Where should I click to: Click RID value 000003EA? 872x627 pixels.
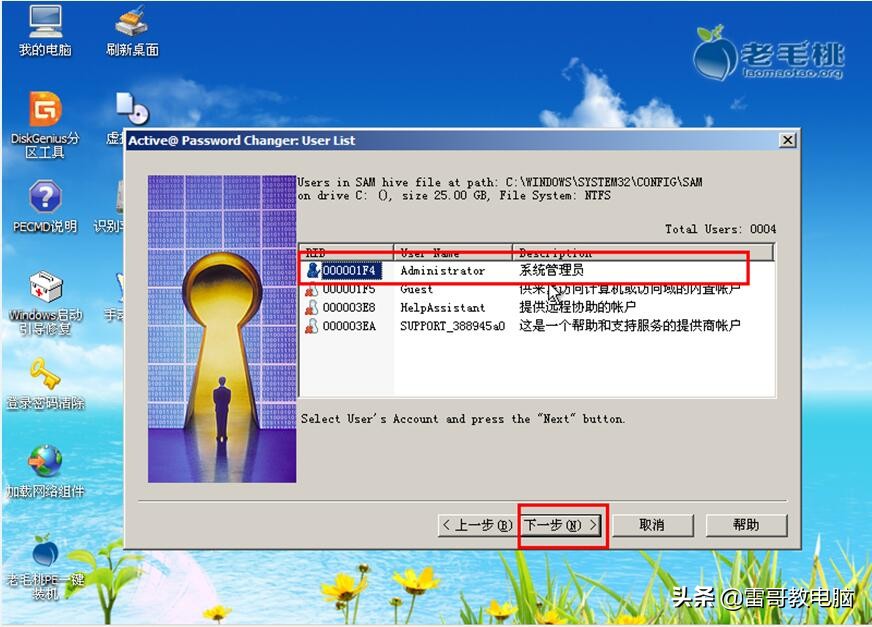[349, 326]
